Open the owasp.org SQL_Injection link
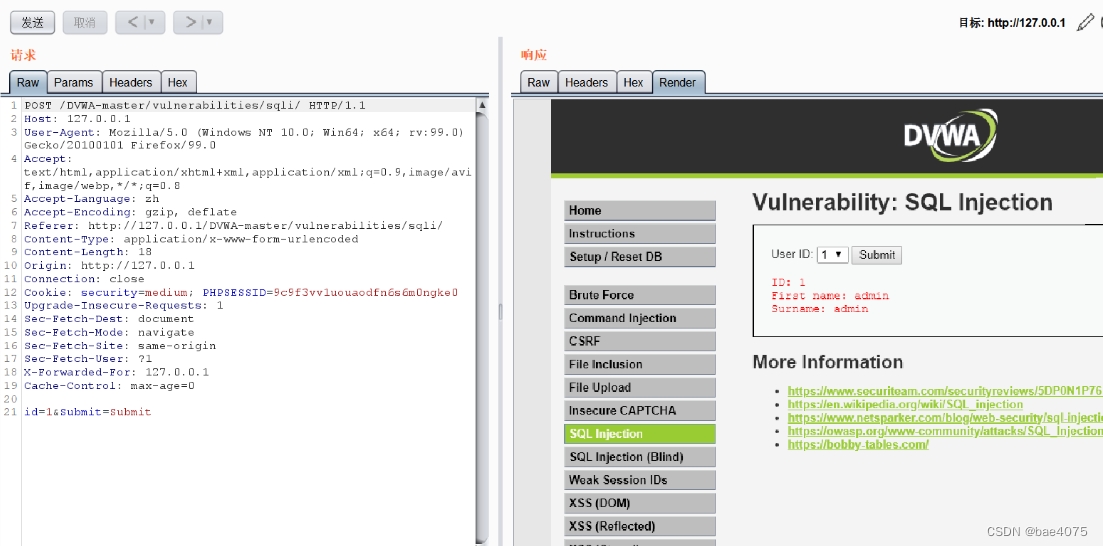 click(x=945, y=431)
